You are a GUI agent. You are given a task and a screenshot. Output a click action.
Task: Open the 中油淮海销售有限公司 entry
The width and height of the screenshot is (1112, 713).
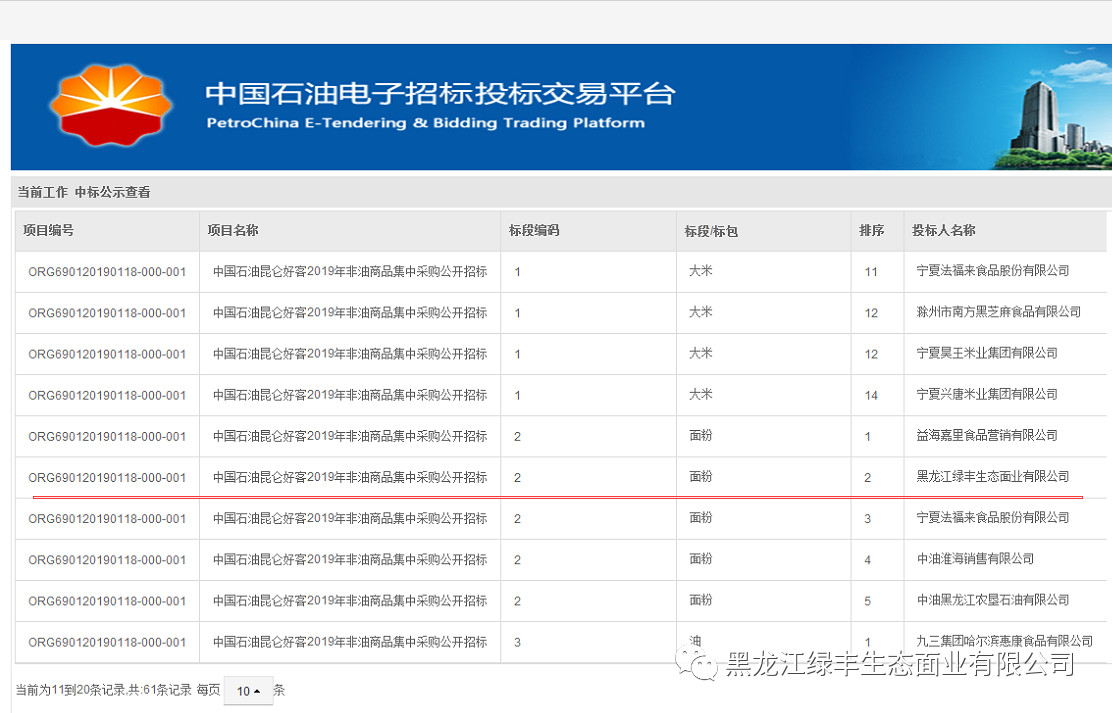coord(975,559)
